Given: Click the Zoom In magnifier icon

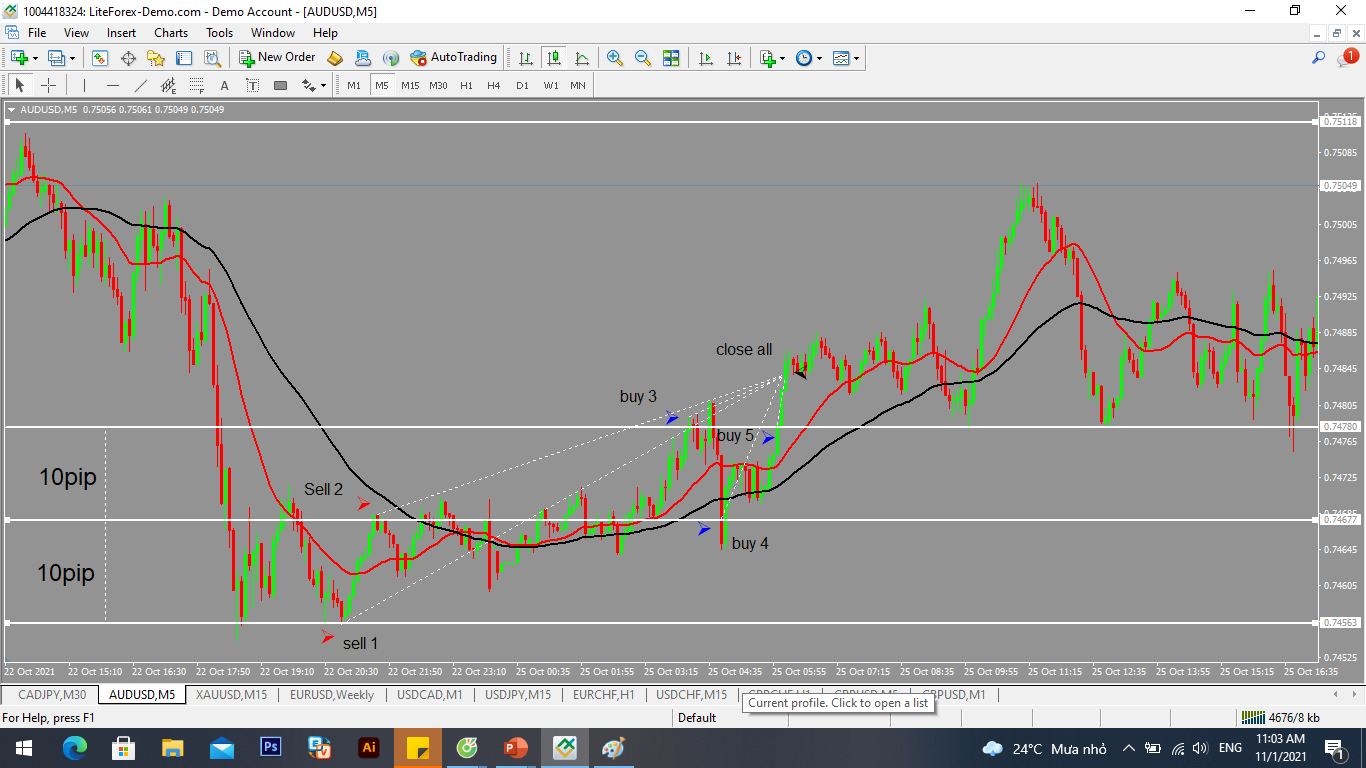Looking at the screenshot, I should click(x=615, y=58).
